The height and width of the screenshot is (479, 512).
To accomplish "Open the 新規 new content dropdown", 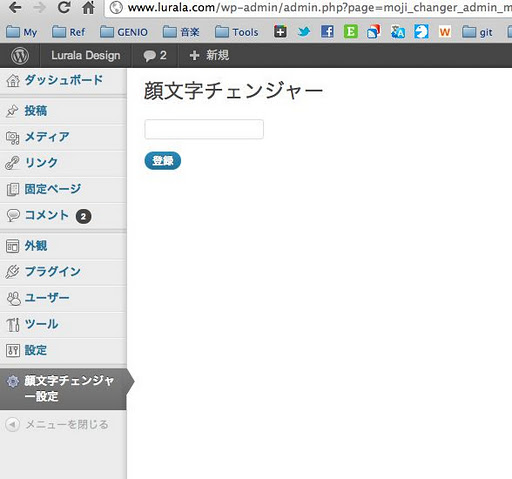I will (209, 55).
